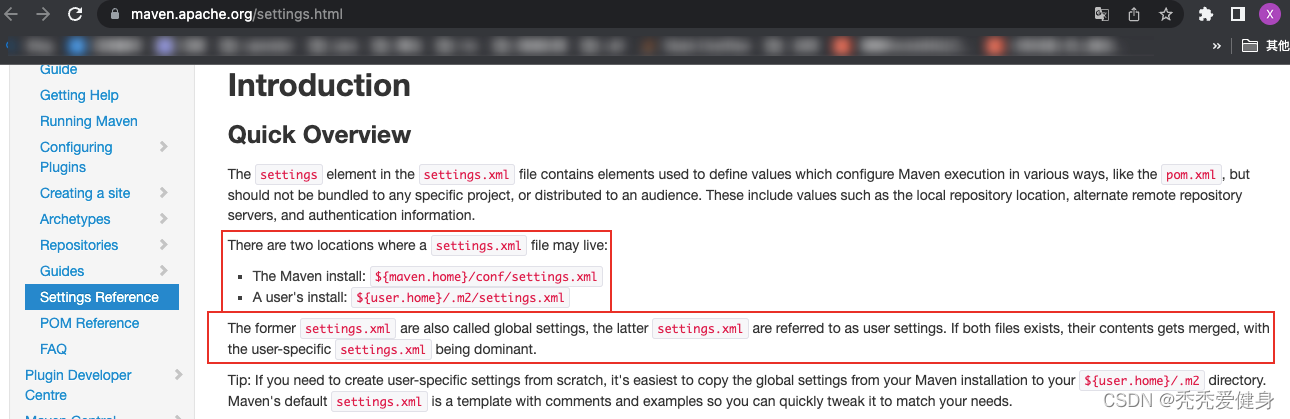Open the other bookmarks folder
The image size is (1290, 419).
1265,45
